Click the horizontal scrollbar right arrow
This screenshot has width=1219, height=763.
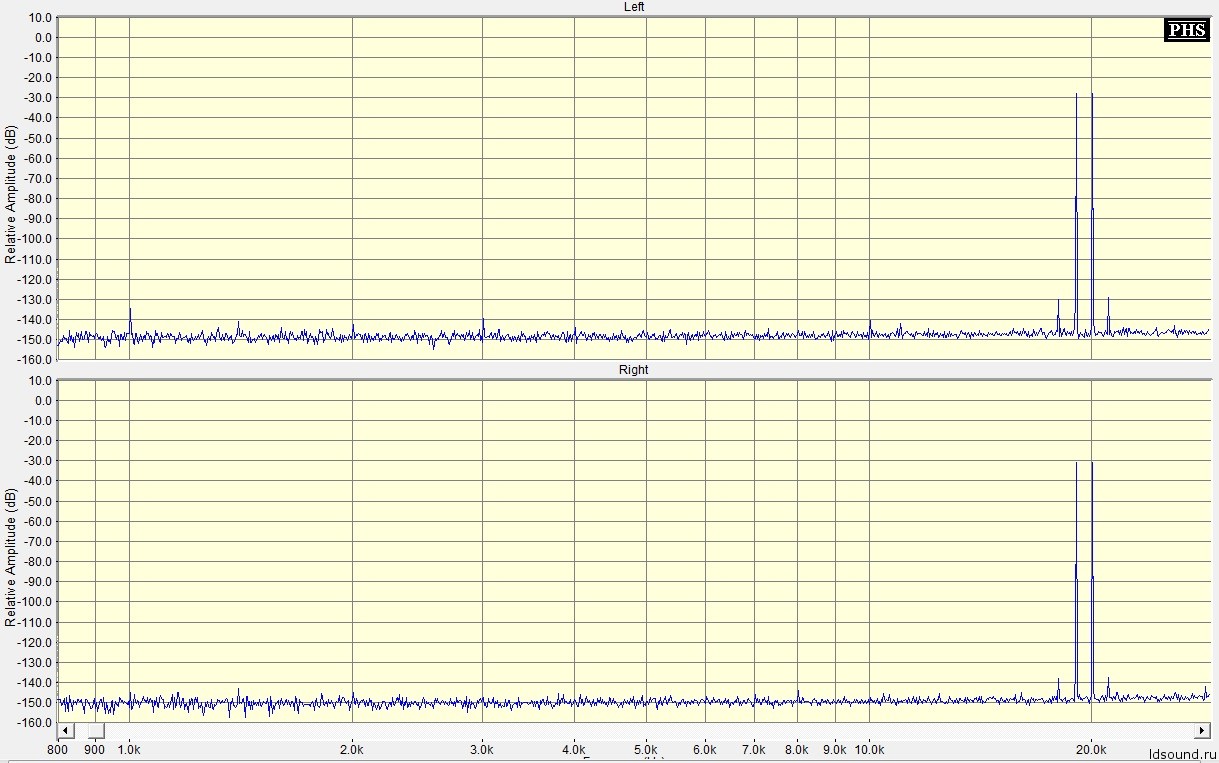click(1202, 730)
